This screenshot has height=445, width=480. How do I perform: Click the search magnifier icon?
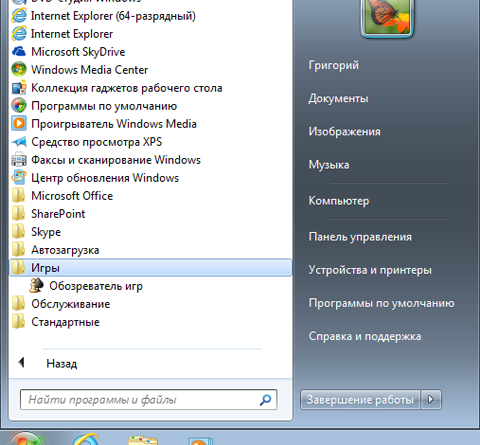pyautogui.click(x=265, y=399)
